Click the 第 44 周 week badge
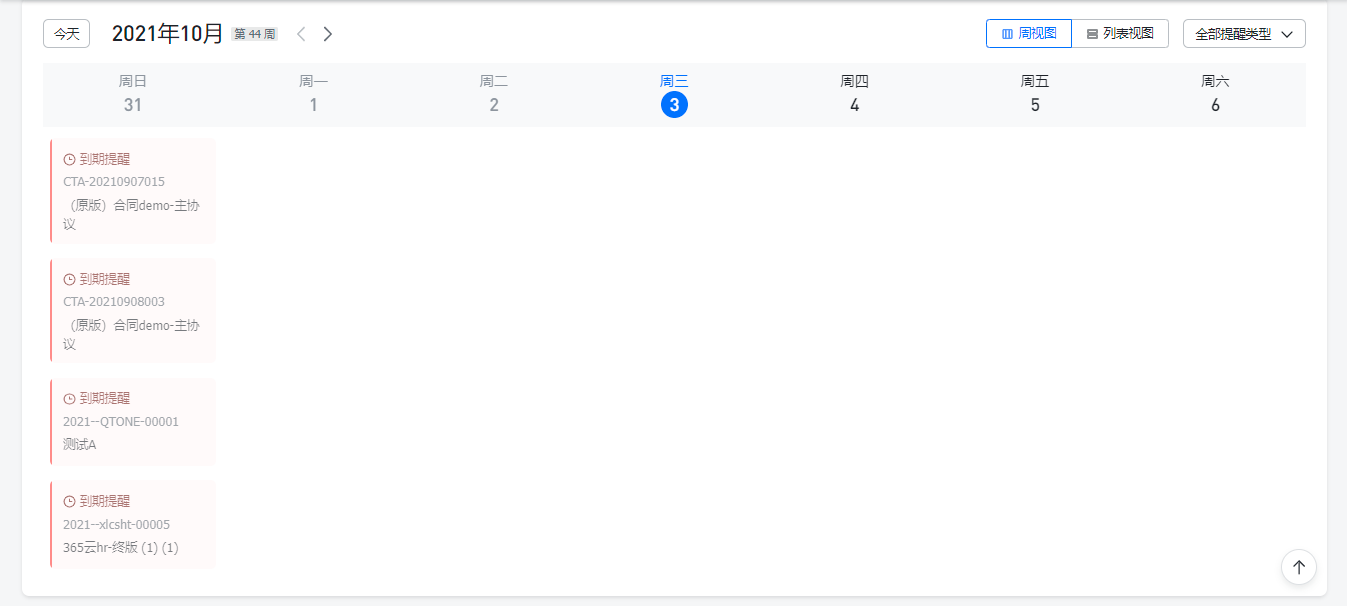The height and width of the screenshot is (606, 1347). (x=254, y=34)
